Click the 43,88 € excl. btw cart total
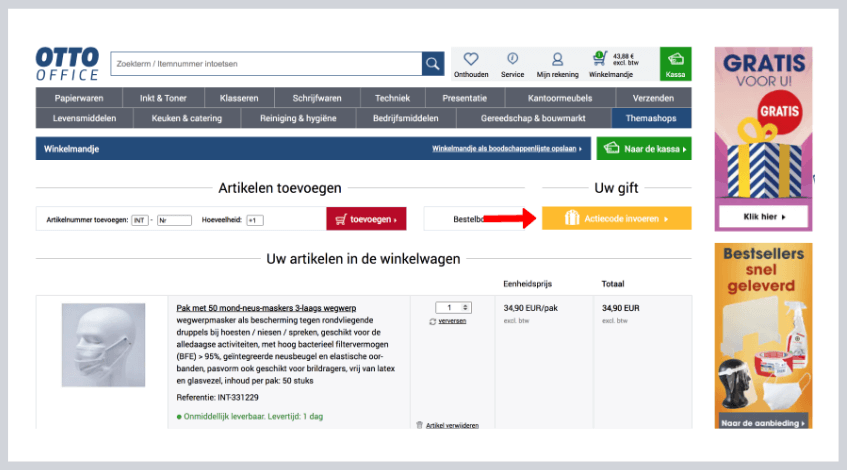The image size is (847, 470). [x=625, y=59]
